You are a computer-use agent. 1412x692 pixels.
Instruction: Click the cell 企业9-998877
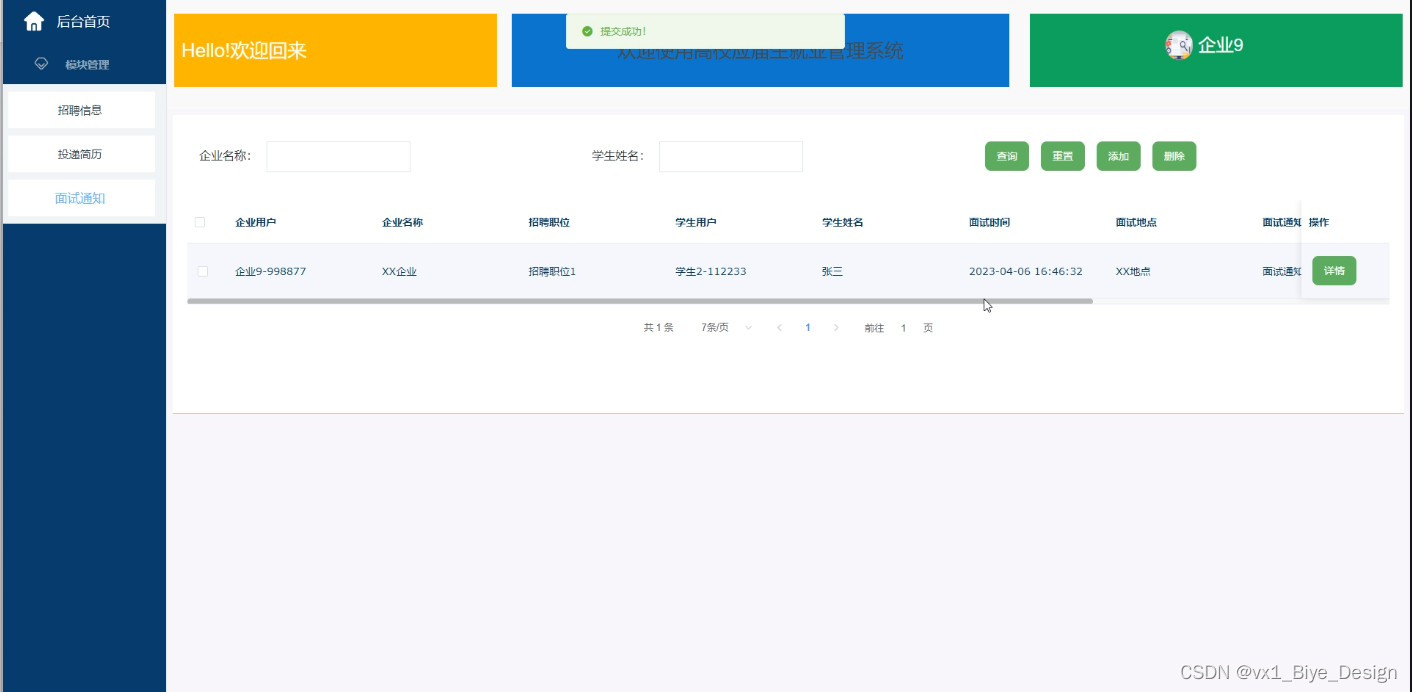(x=271, y=271)
